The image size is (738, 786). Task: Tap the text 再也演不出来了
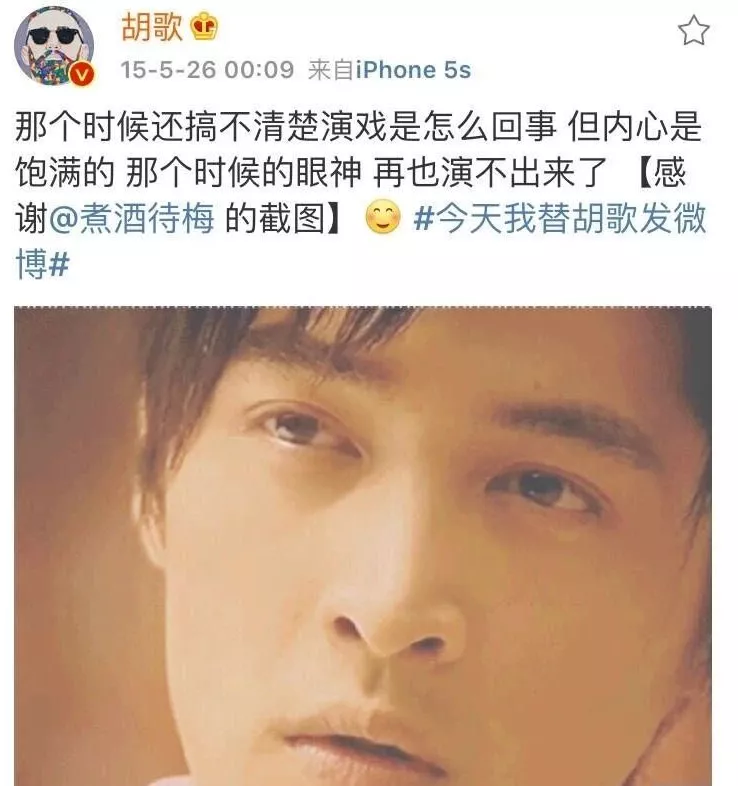point(490,173)
